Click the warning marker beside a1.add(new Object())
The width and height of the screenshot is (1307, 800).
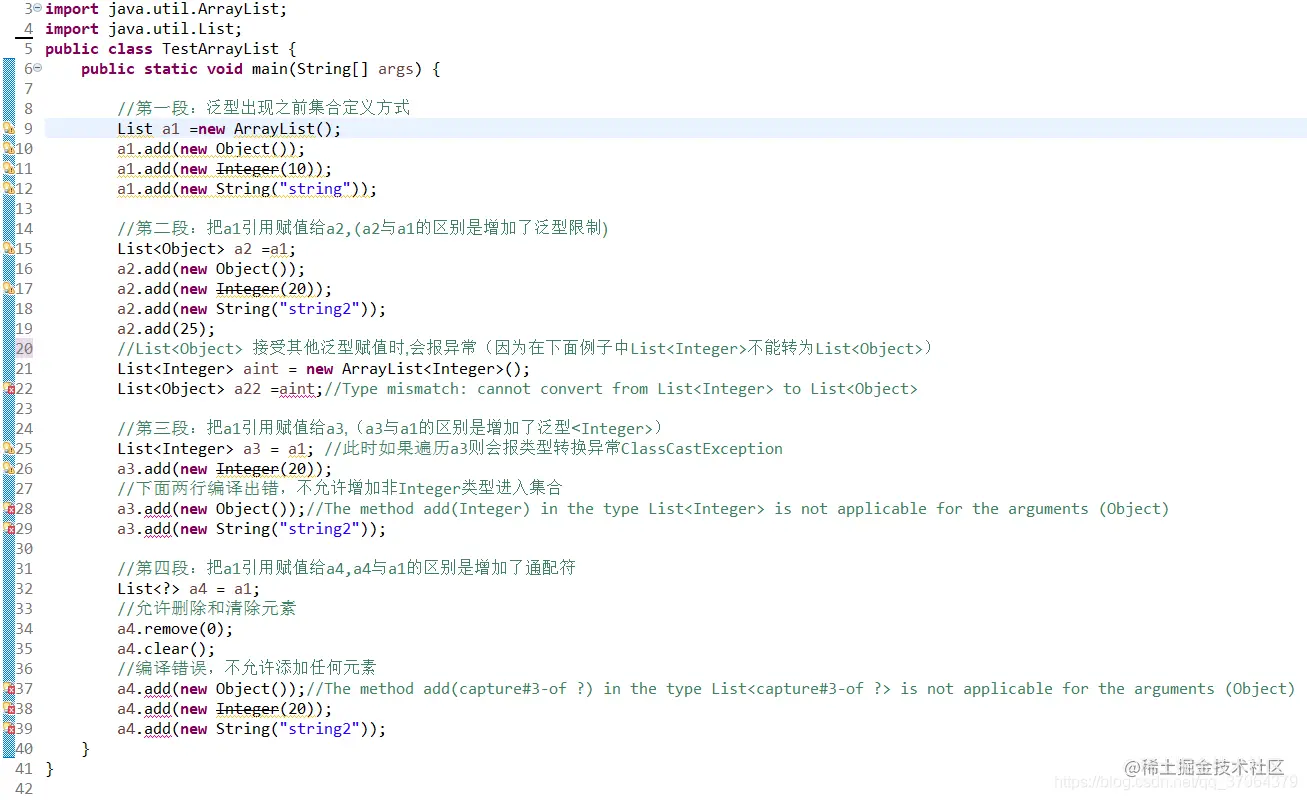tap(9, 149)
